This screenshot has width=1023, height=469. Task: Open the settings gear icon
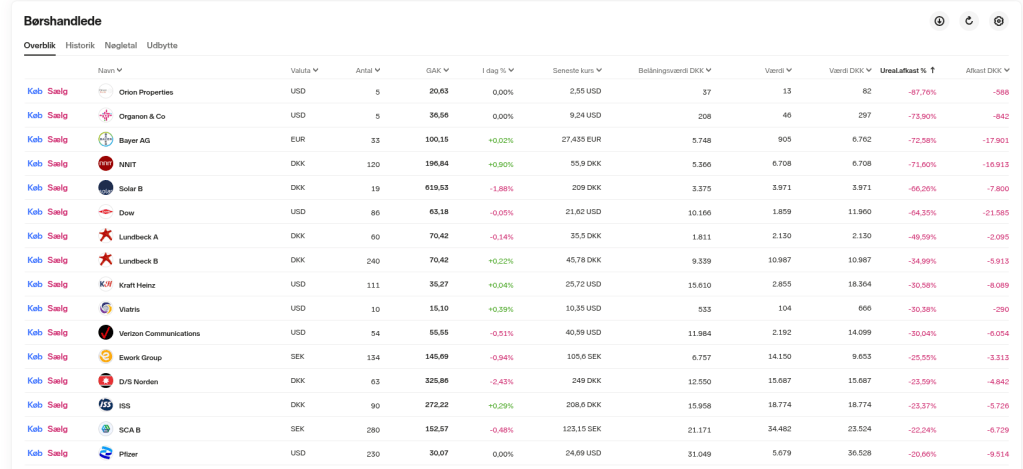(997, 21)
